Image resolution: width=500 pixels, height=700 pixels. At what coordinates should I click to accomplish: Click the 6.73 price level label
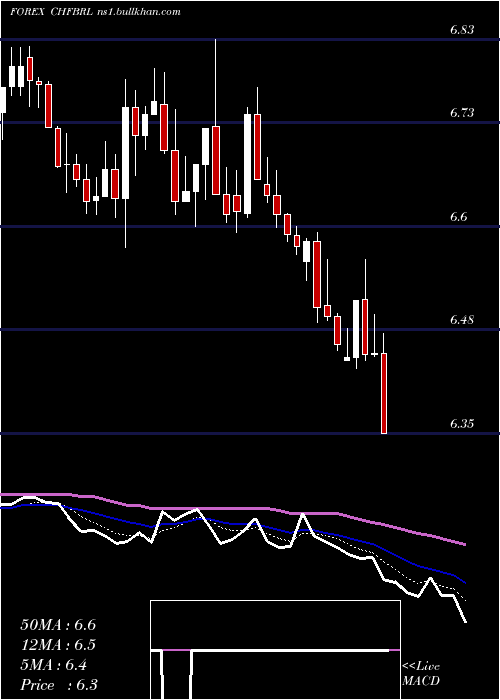point(462,113)
